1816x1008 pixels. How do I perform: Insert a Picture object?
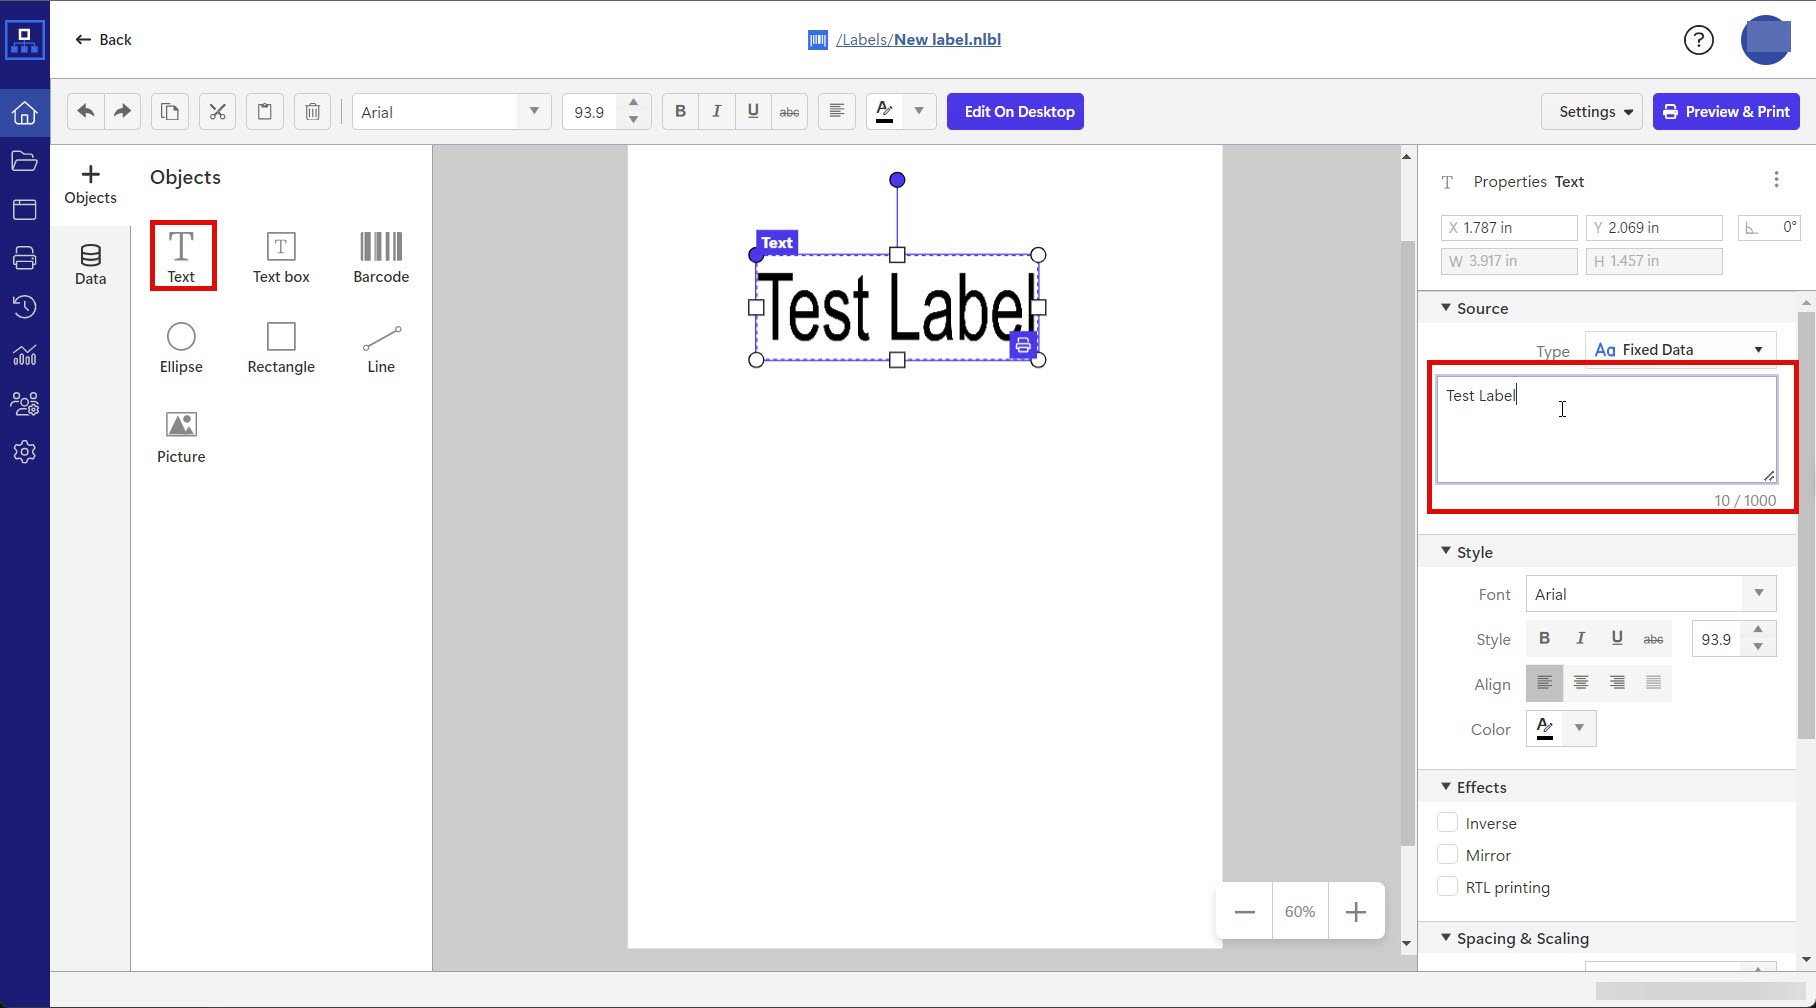(x=181, y=437)
